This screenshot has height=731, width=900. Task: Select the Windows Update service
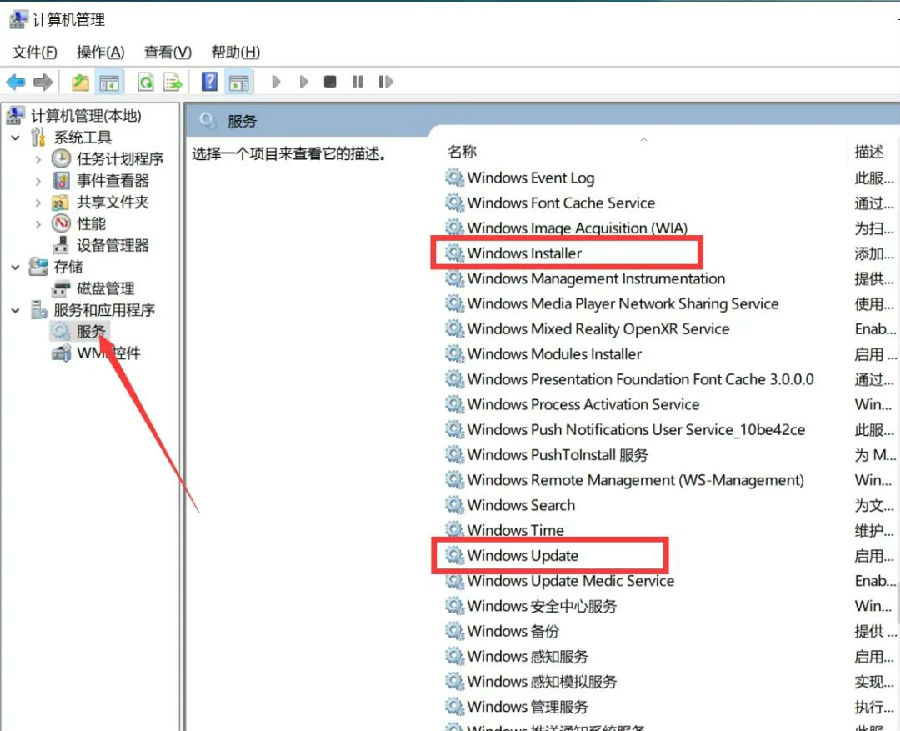(523, 555)
